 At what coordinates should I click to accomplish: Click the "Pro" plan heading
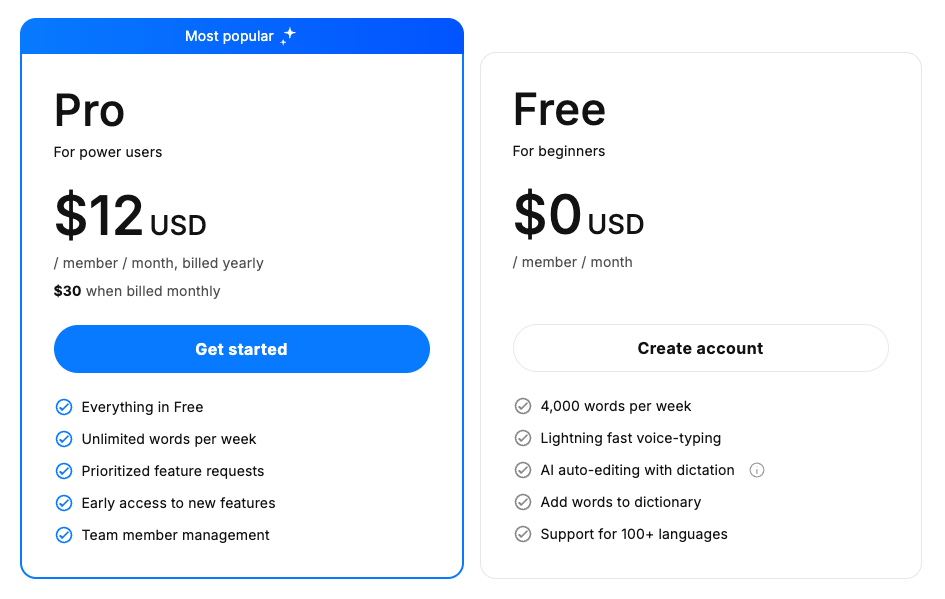pyautogui.click(x=89, y=111)
